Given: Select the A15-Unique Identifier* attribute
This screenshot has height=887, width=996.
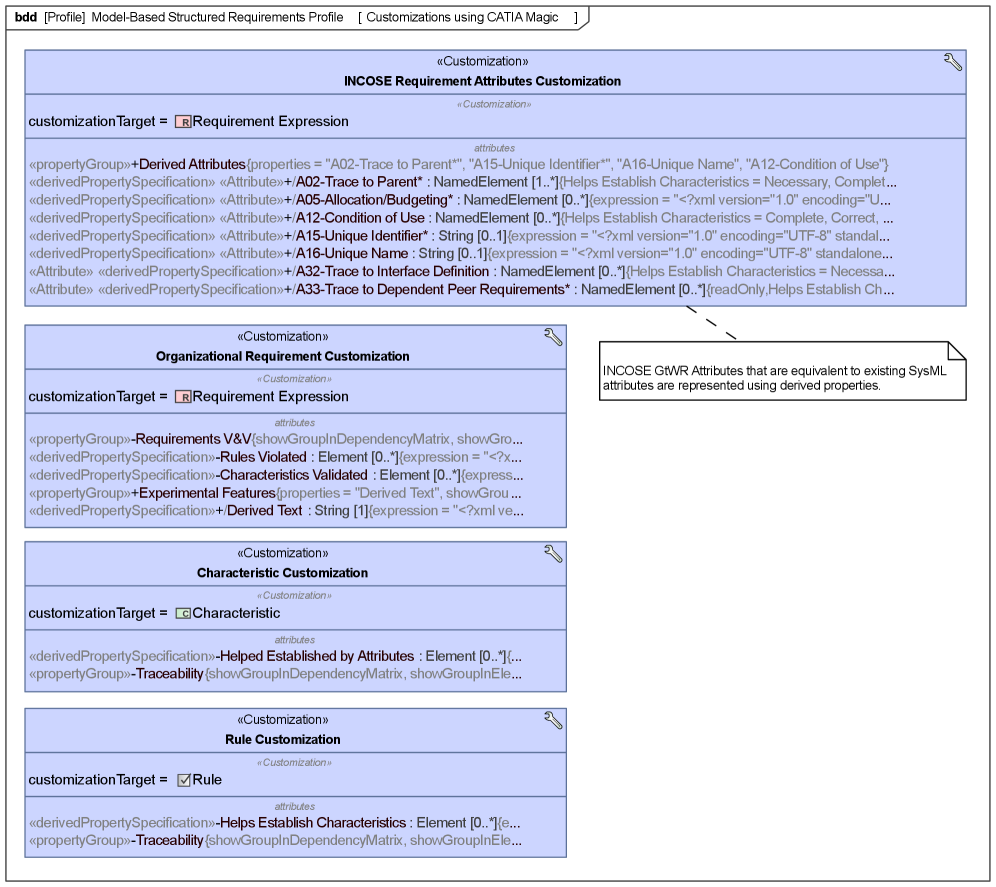Looking at the screenshot, I should click(x=459, y=236).
